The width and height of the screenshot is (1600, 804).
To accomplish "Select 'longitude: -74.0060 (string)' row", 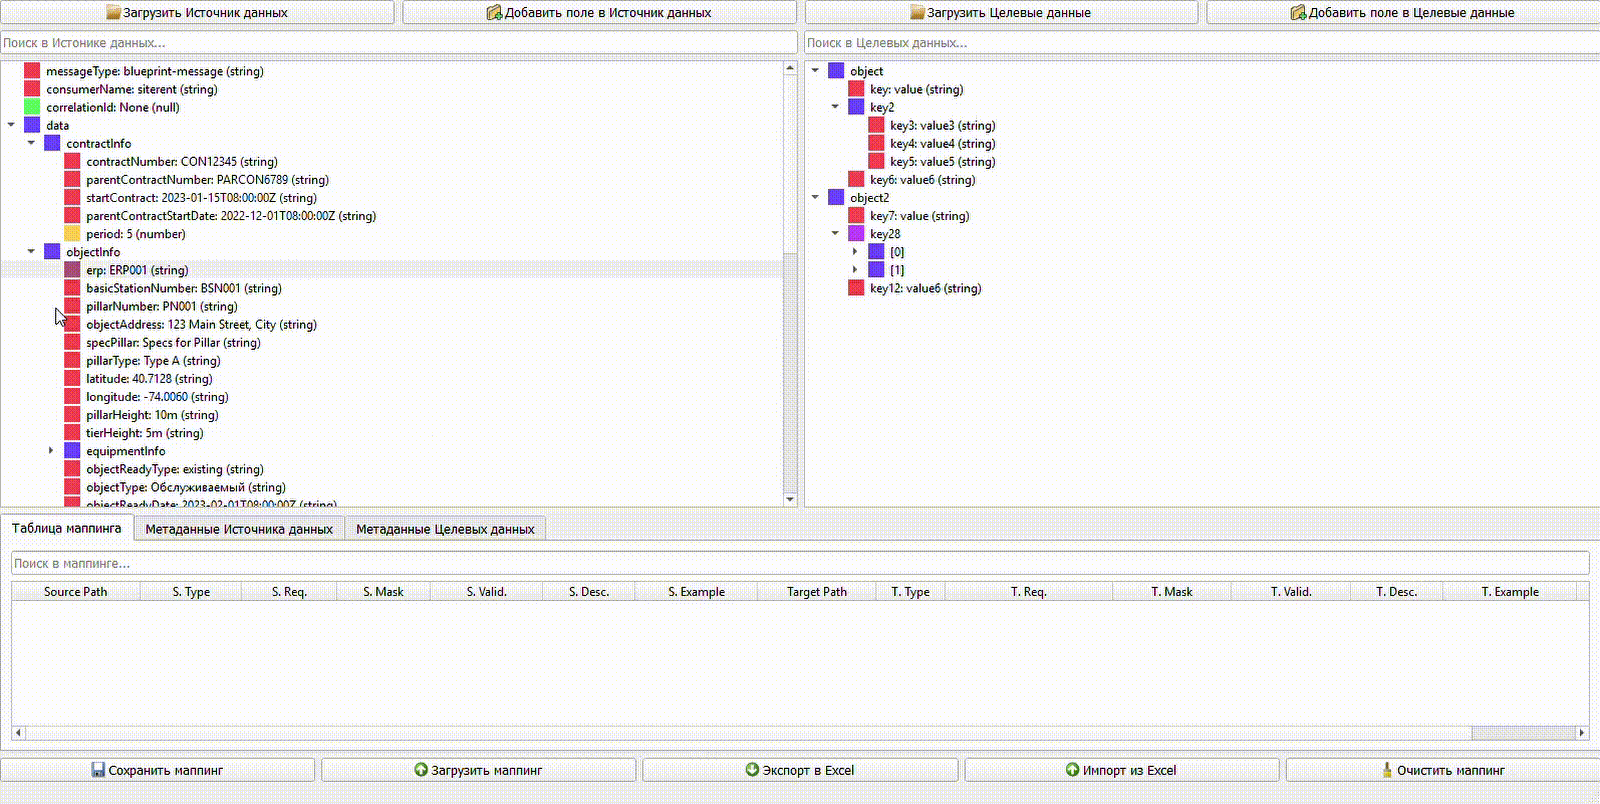I will coord(157,396).
